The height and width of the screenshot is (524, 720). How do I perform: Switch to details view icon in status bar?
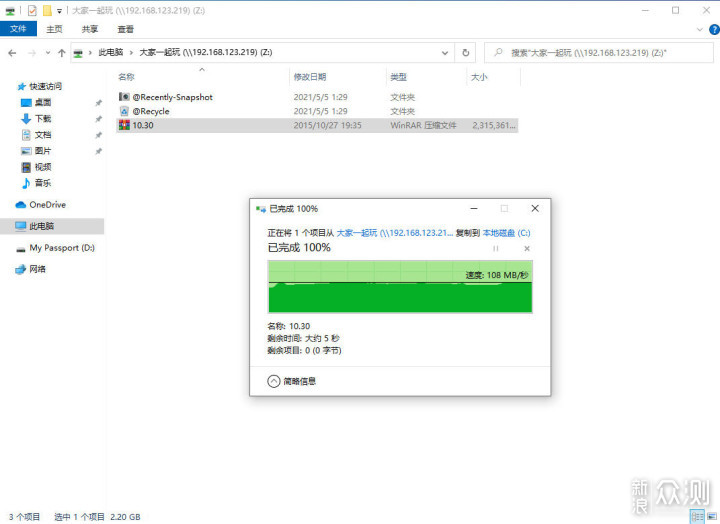[x=698, y=517]
